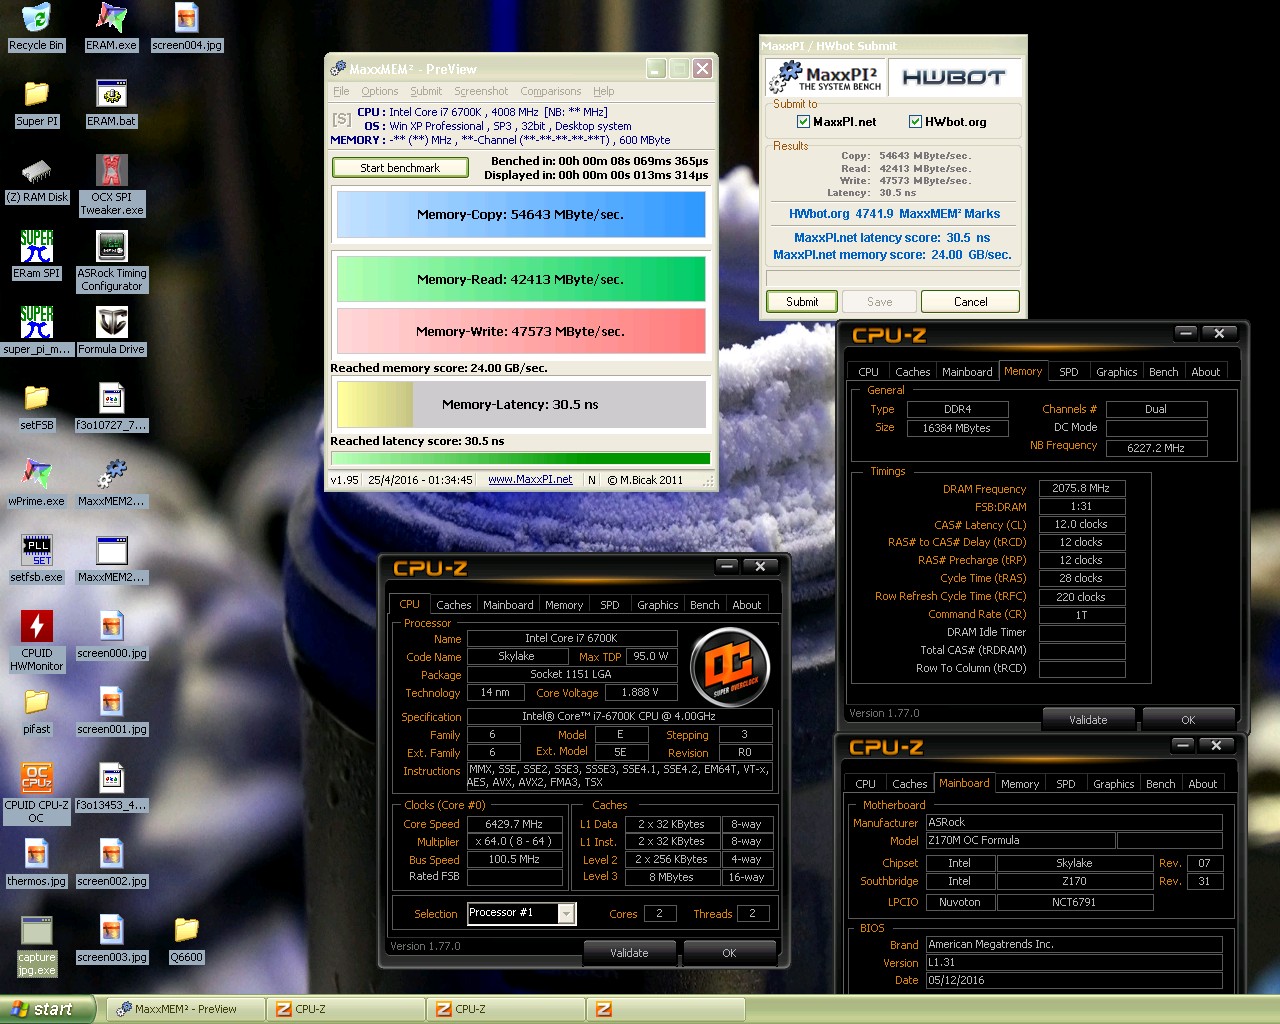
Task: Click the Z170M OC Formula model field
Action: pyautogui.click(x=1019, y=841)
